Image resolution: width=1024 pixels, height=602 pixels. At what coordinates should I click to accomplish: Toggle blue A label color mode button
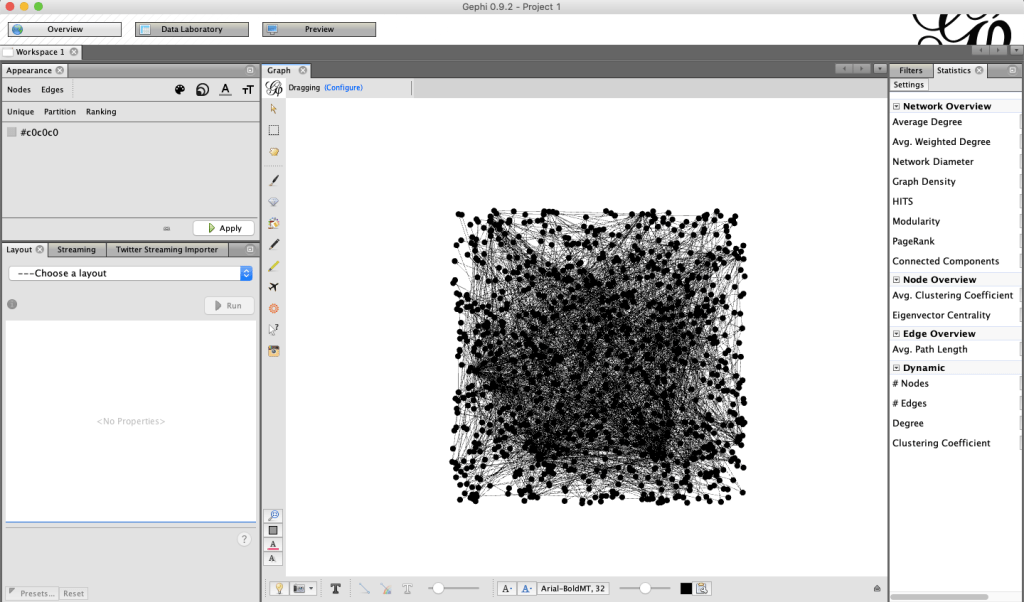(x=526, y=588)
